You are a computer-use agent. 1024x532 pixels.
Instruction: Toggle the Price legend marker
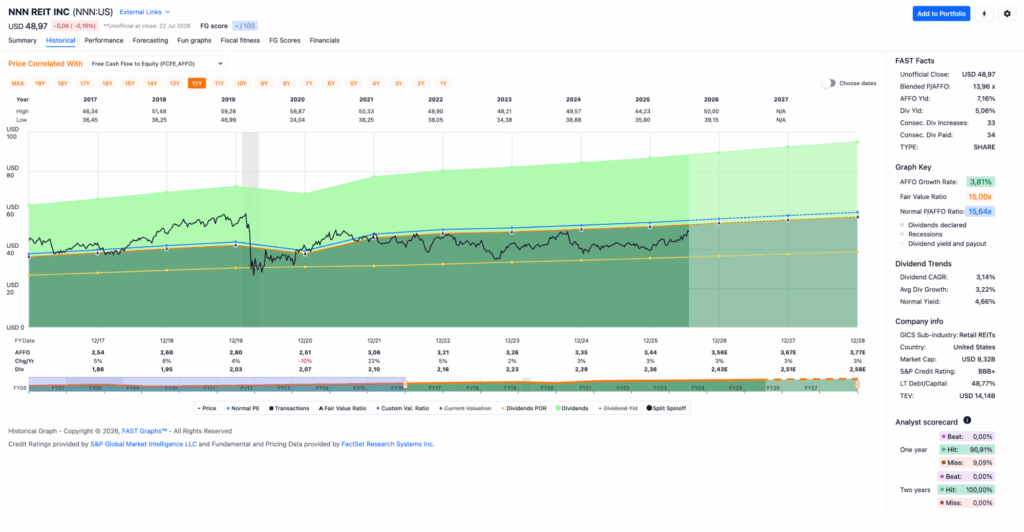coord(207,408)
